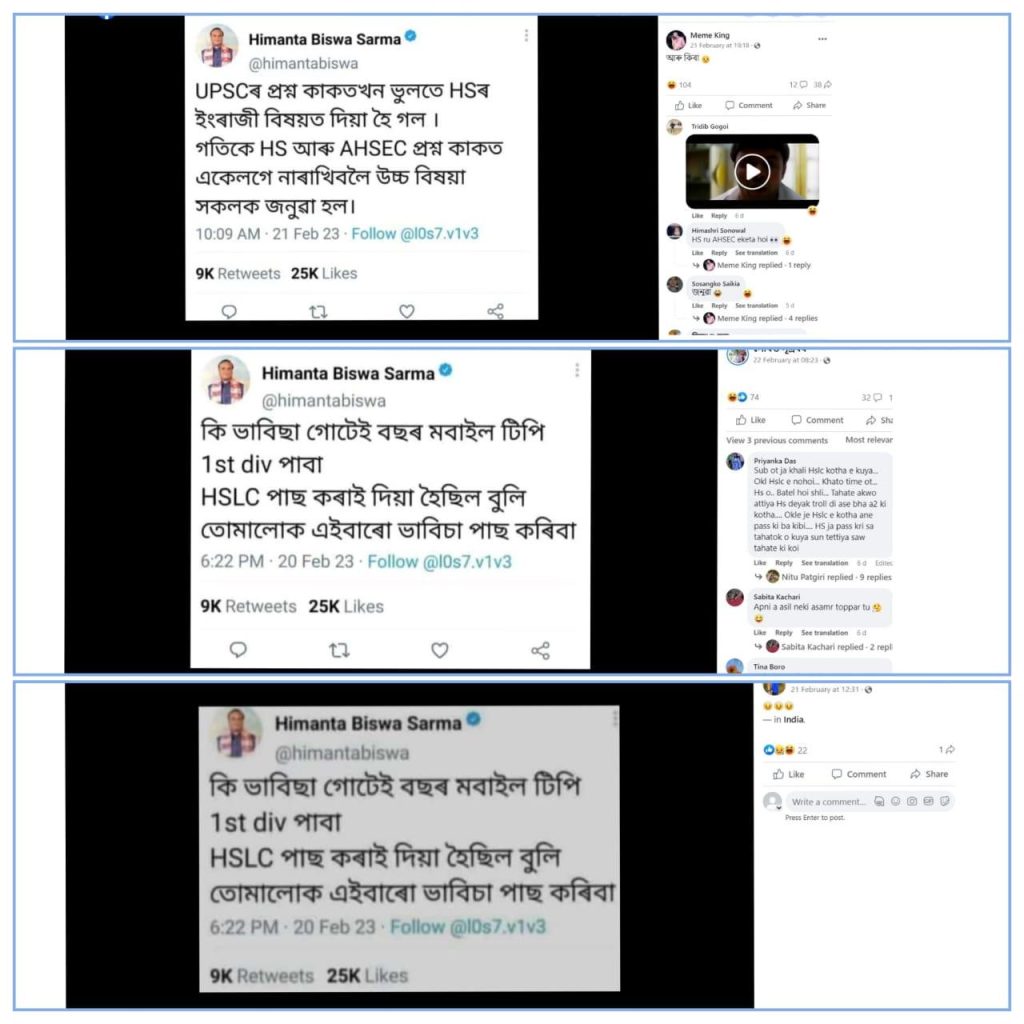Click share icon on the HSLC tweet
Screen dimensions: 1024x1024
coord(540,650)
